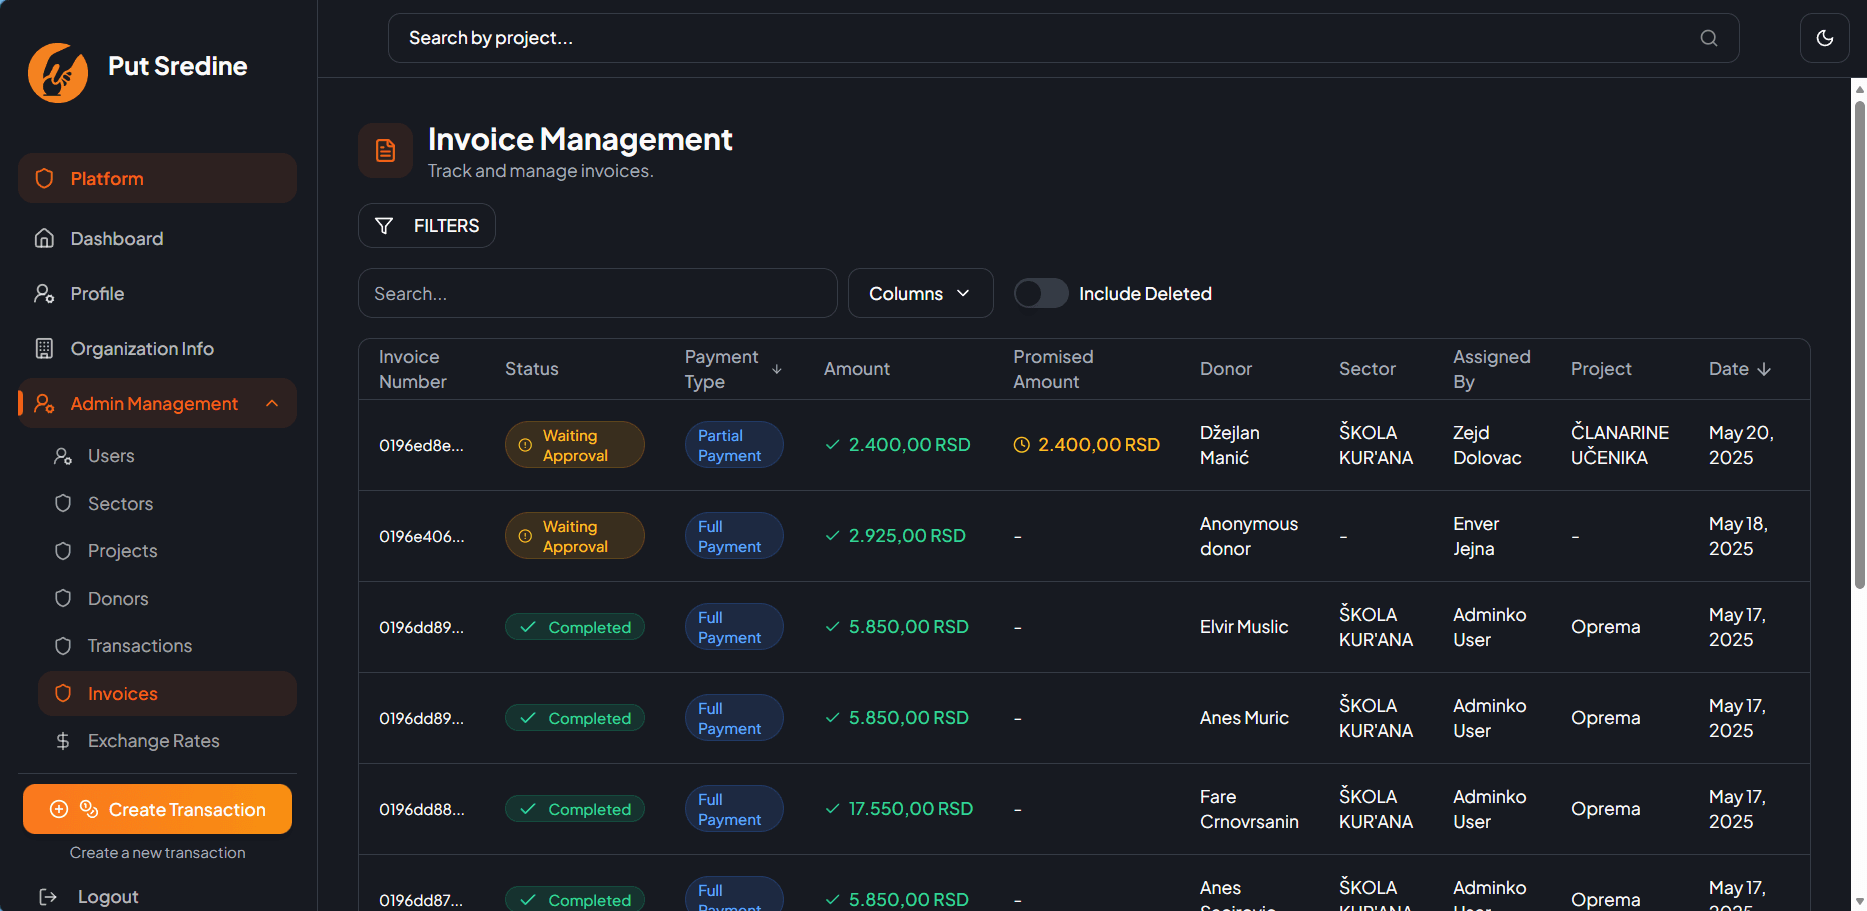1867x911 pixels.
Task: Click clock icon in first Waiting Approval badge
Action: [x=525, y=445]
